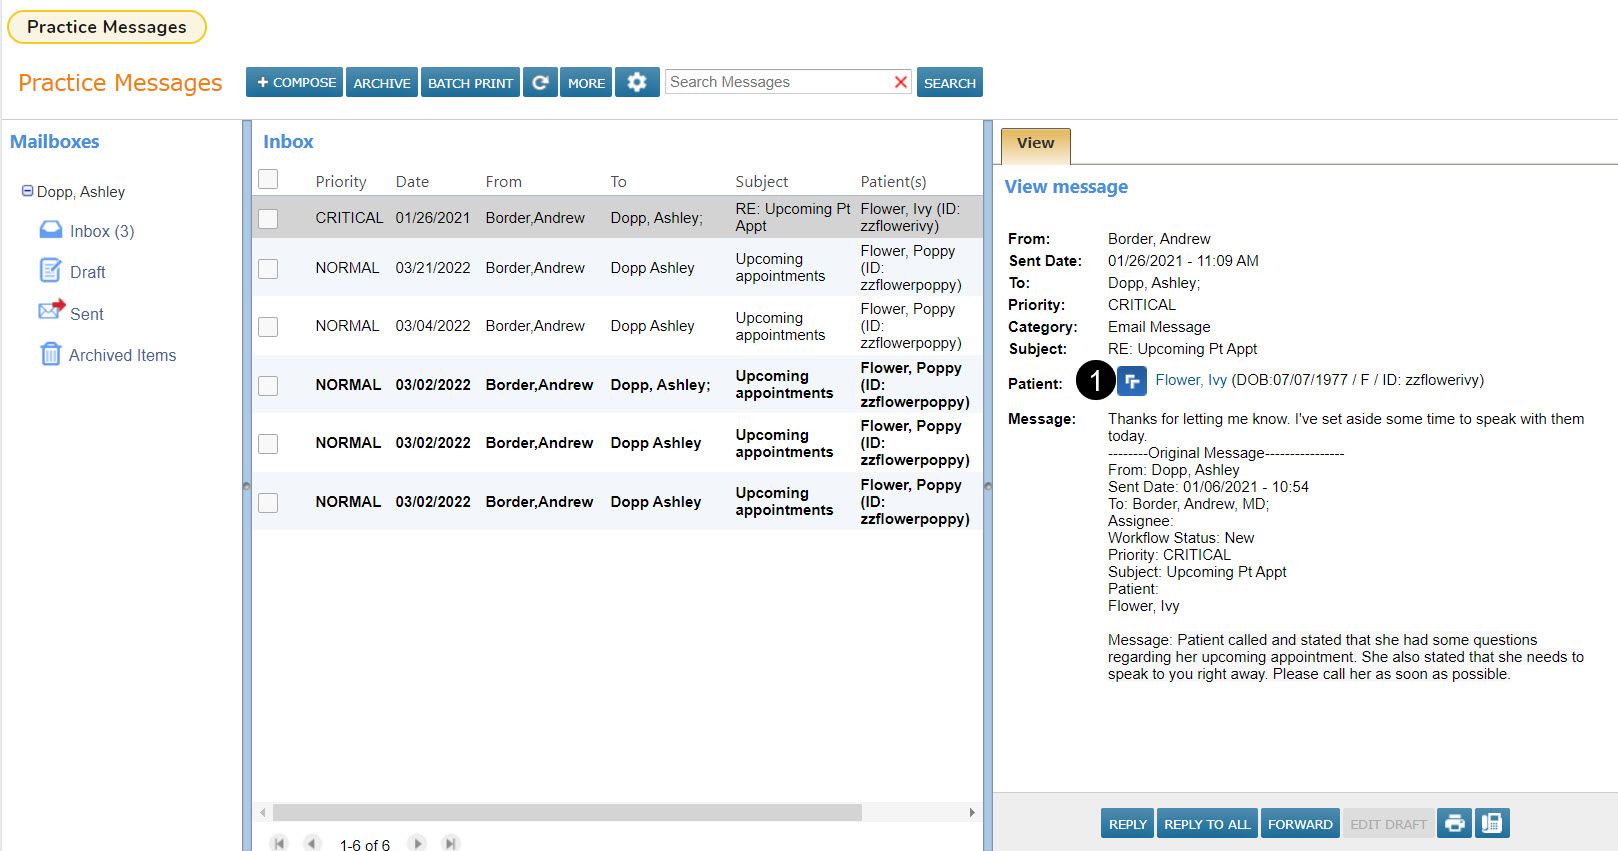Jump to last page arrow

(451, 843)
